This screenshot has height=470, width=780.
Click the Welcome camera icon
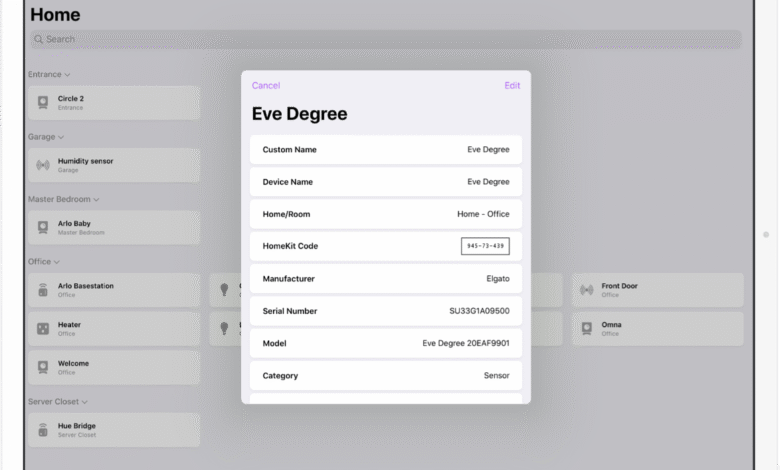click(x=43, y=368)
